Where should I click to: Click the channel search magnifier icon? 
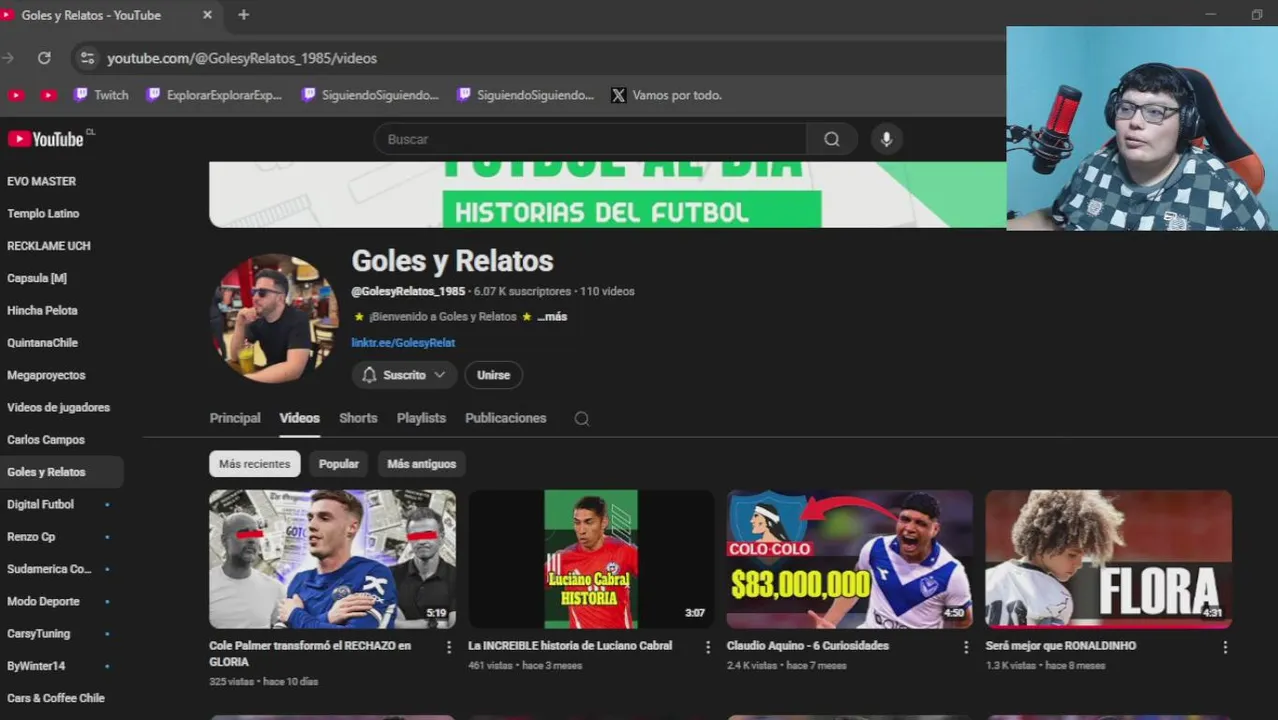[x=582, y=419]
